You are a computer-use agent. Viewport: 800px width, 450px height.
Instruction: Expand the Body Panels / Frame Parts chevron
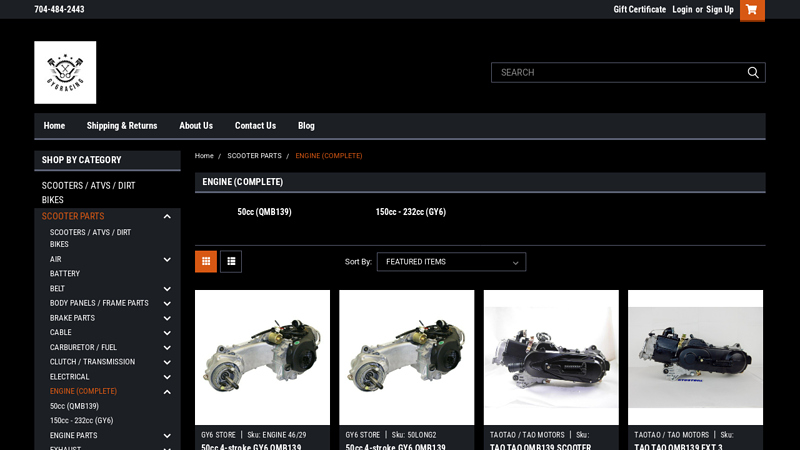(167, 303)
